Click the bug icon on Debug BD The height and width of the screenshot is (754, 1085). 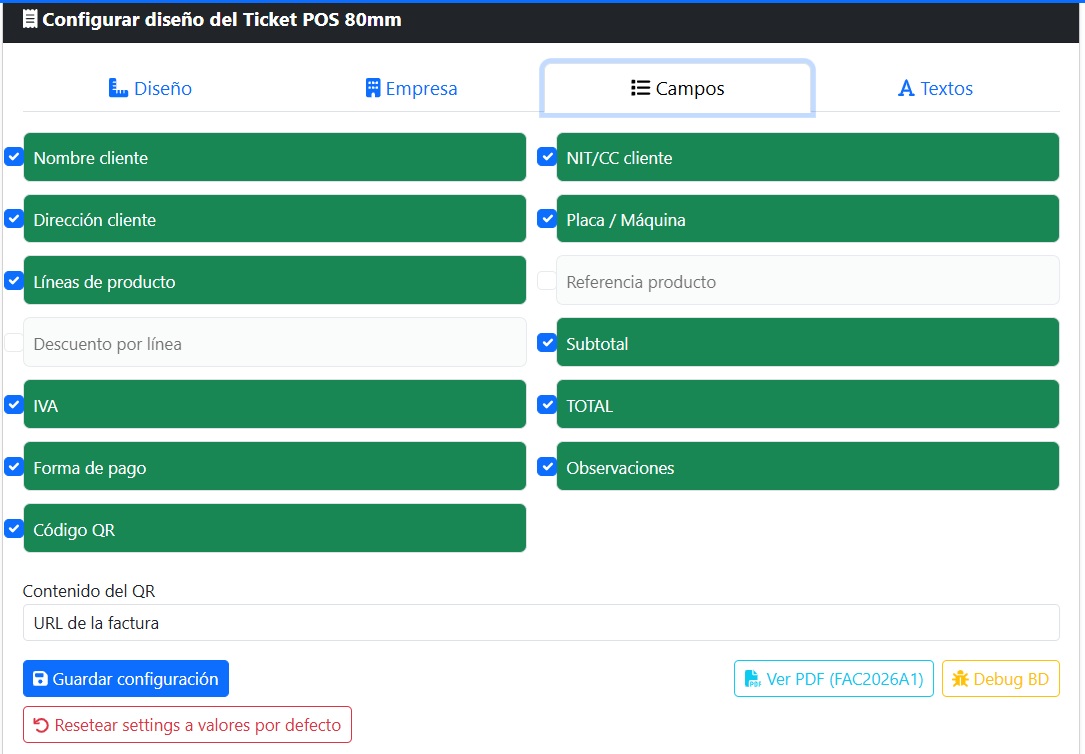pos(960,680)
